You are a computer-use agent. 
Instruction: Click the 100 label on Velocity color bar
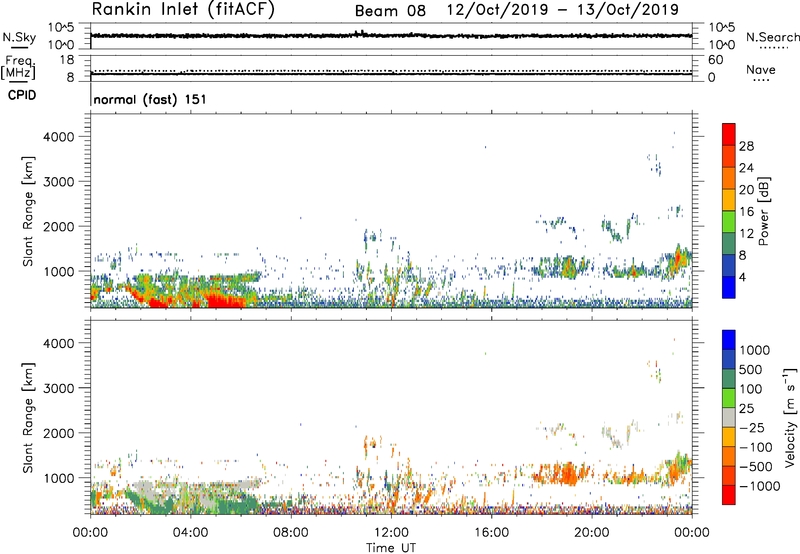click(x=751, y=389)
